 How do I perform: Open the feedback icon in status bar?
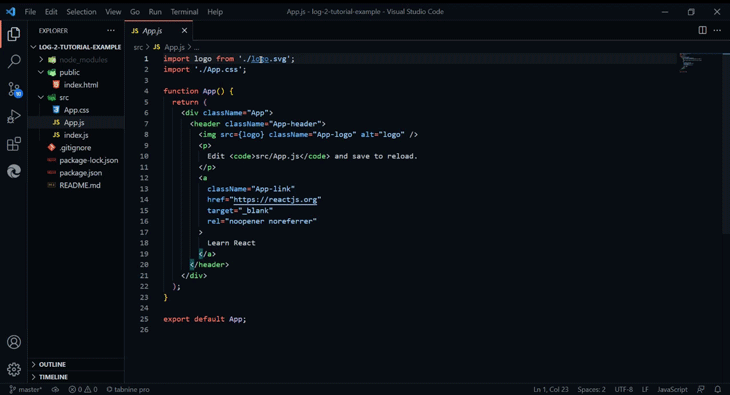click(701, 389)
